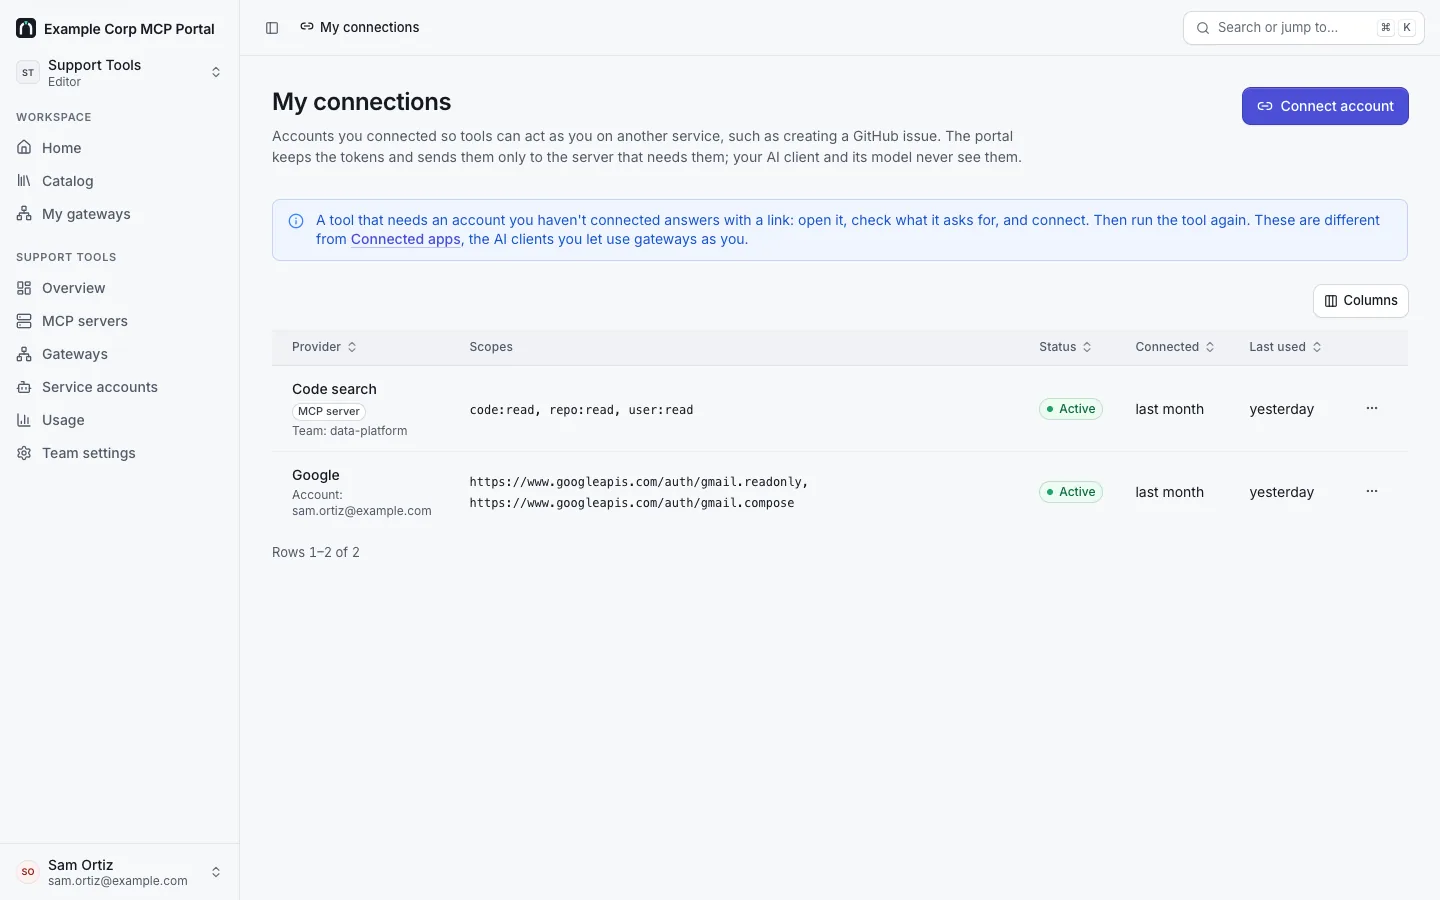Click the Example Corp MCP Portal logo
Image resolution: width=1440 pixels, height=900 pixels.
pyautogui.click(x=26, y=28)
